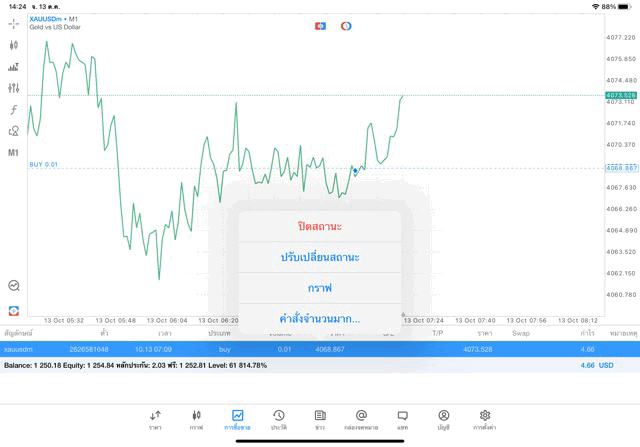
Task: Open the Settings (การตั้งค่า) gear tab
Action: tap(485, 418)
